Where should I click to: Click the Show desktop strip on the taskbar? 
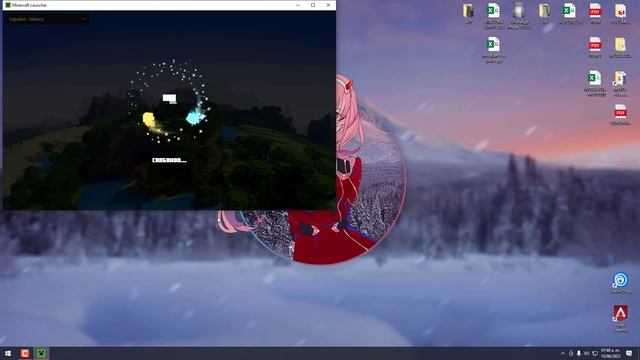638,353
